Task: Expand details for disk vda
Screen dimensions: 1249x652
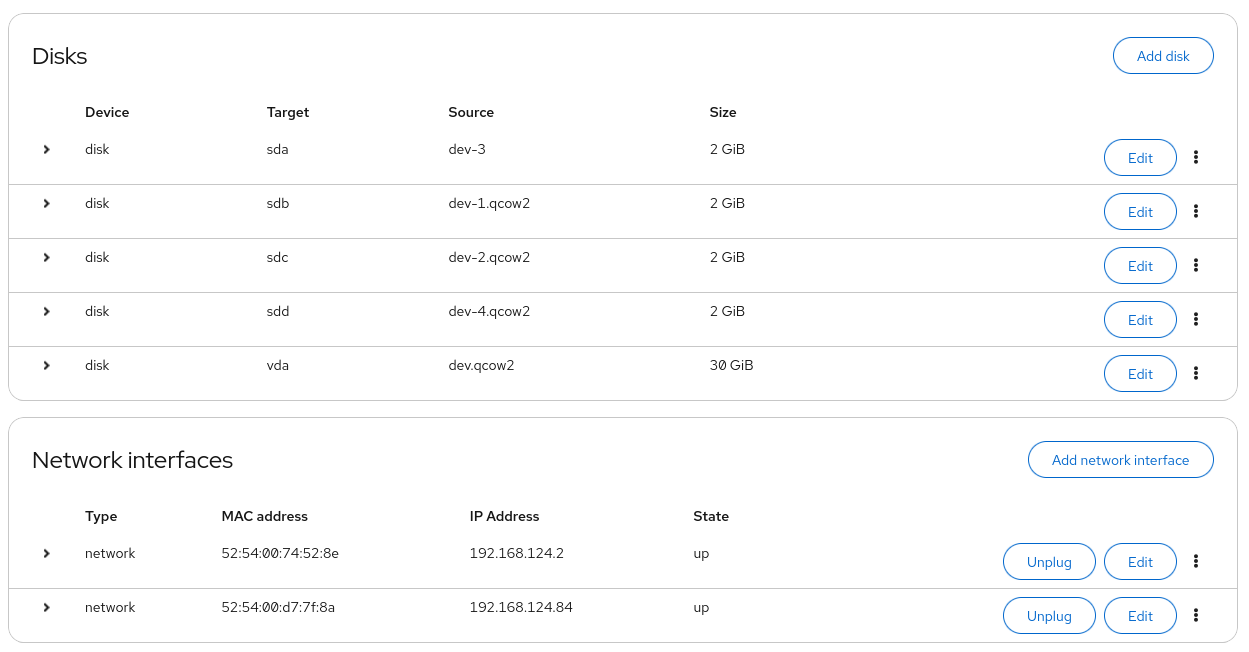Action: click(x=46, y=365)
